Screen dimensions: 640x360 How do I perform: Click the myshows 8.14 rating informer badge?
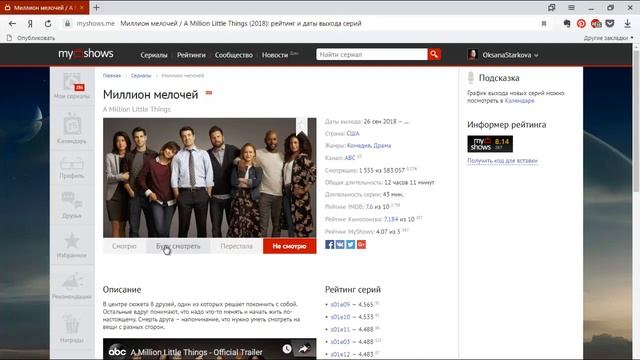click(x=490, y=144)
